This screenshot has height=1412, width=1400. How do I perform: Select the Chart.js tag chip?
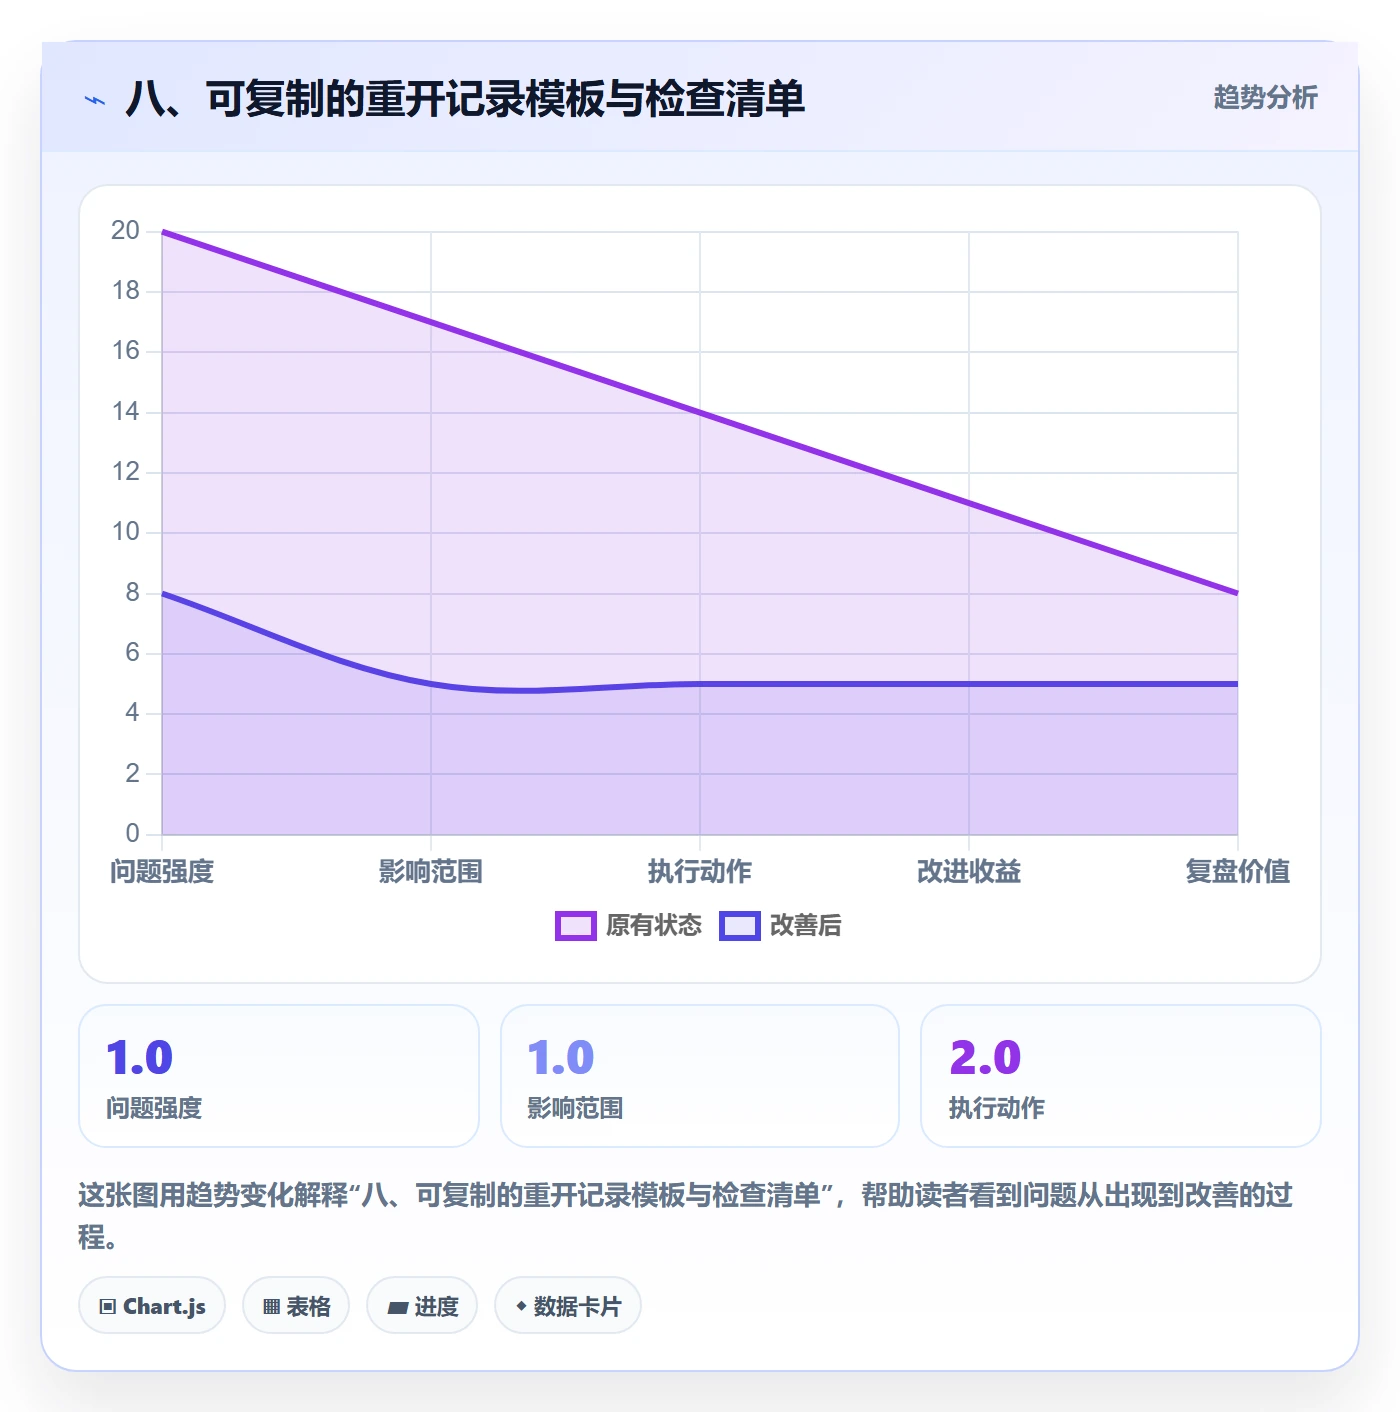click(152, 1306)
